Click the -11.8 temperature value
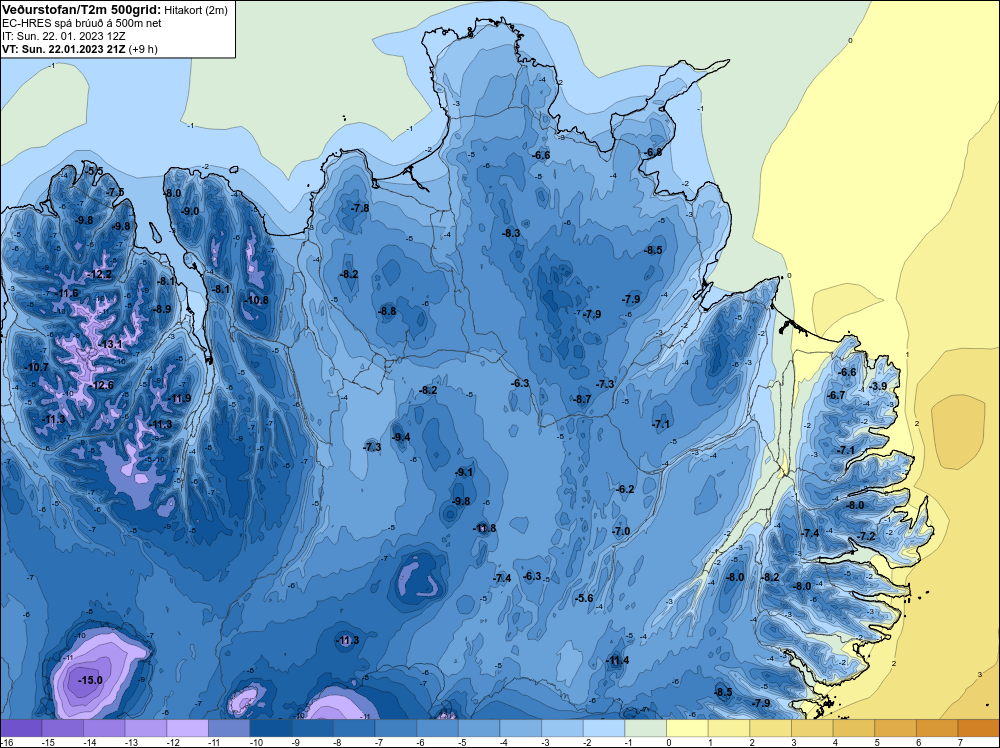This screenshot has width=1000, height=748. pos(484,528)
